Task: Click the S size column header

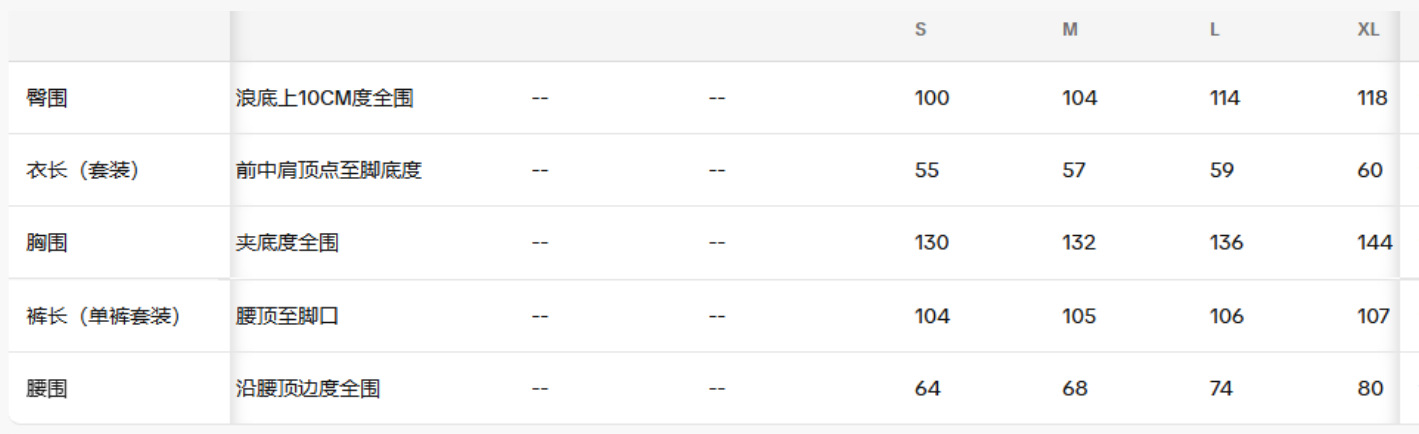Action: (920, 30)
